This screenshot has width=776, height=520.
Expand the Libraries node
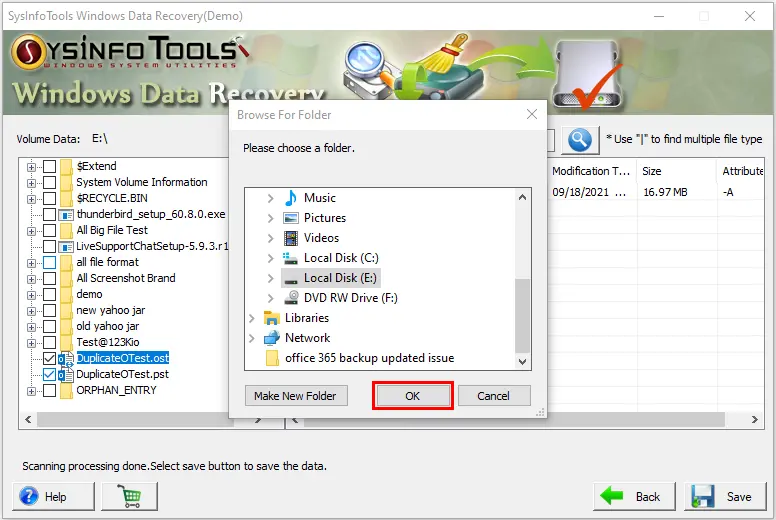[x=251, y=318]
